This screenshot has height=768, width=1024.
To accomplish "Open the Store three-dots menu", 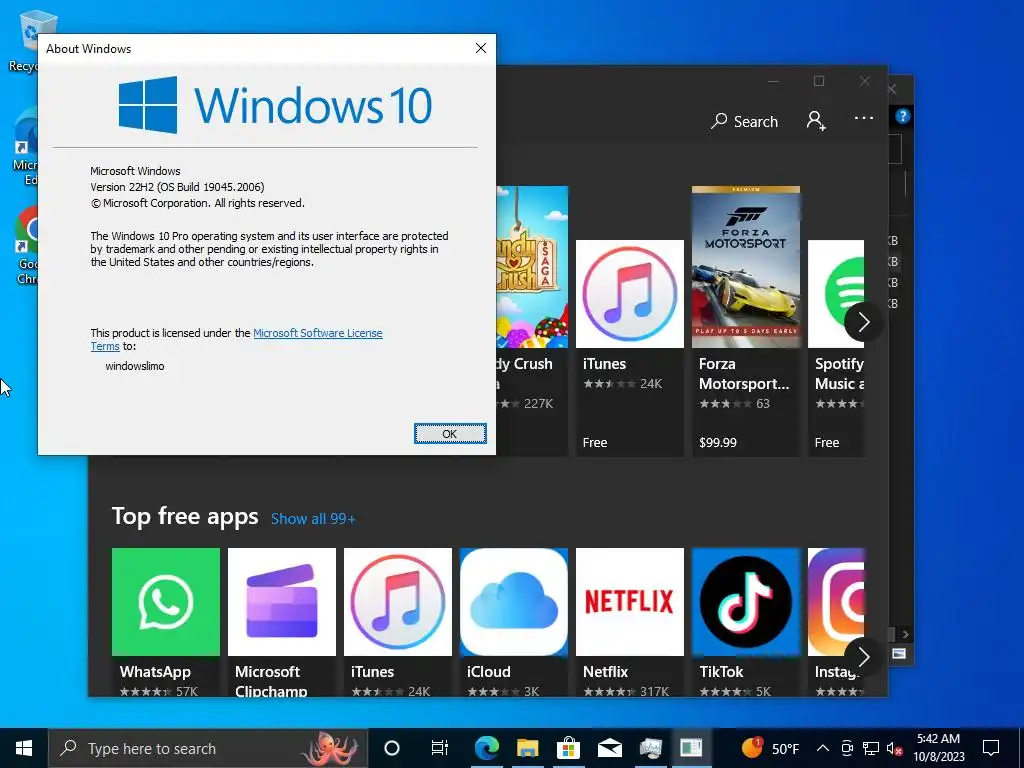I will click(x=863, y=118).
